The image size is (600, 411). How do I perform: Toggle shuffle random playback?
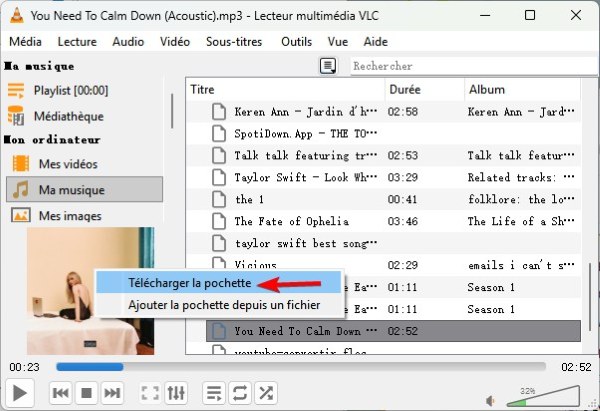[x=266, y=393]
